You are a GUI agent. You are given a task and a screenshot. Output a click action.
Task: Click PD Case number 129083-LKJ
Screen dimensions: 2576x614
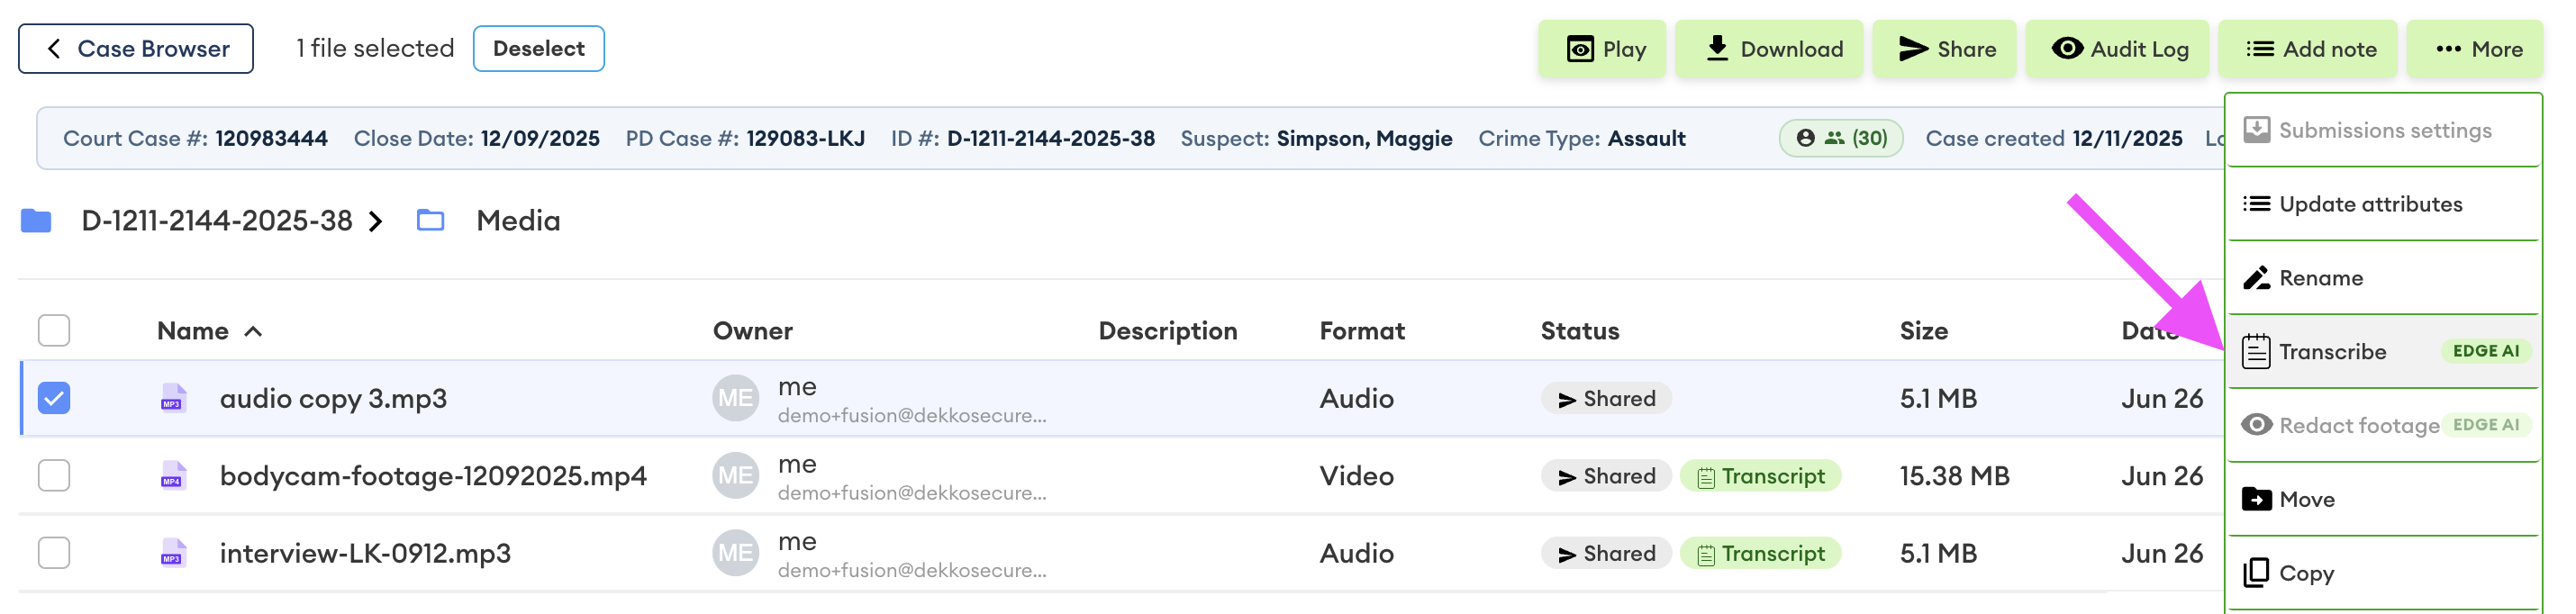(x=805, y=139)
